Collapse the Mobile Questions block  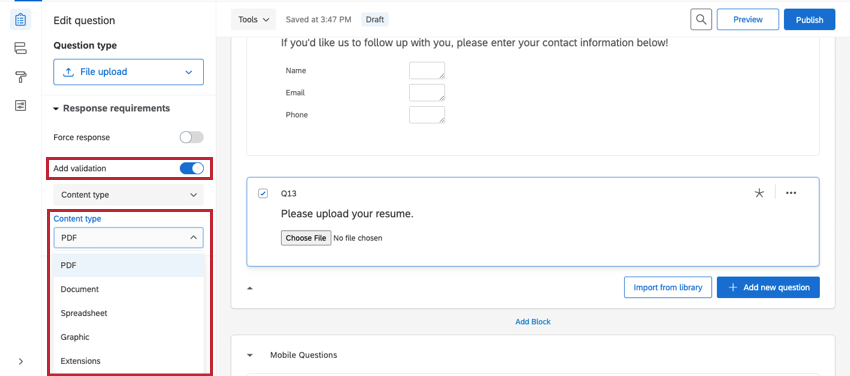click(250, 355)
